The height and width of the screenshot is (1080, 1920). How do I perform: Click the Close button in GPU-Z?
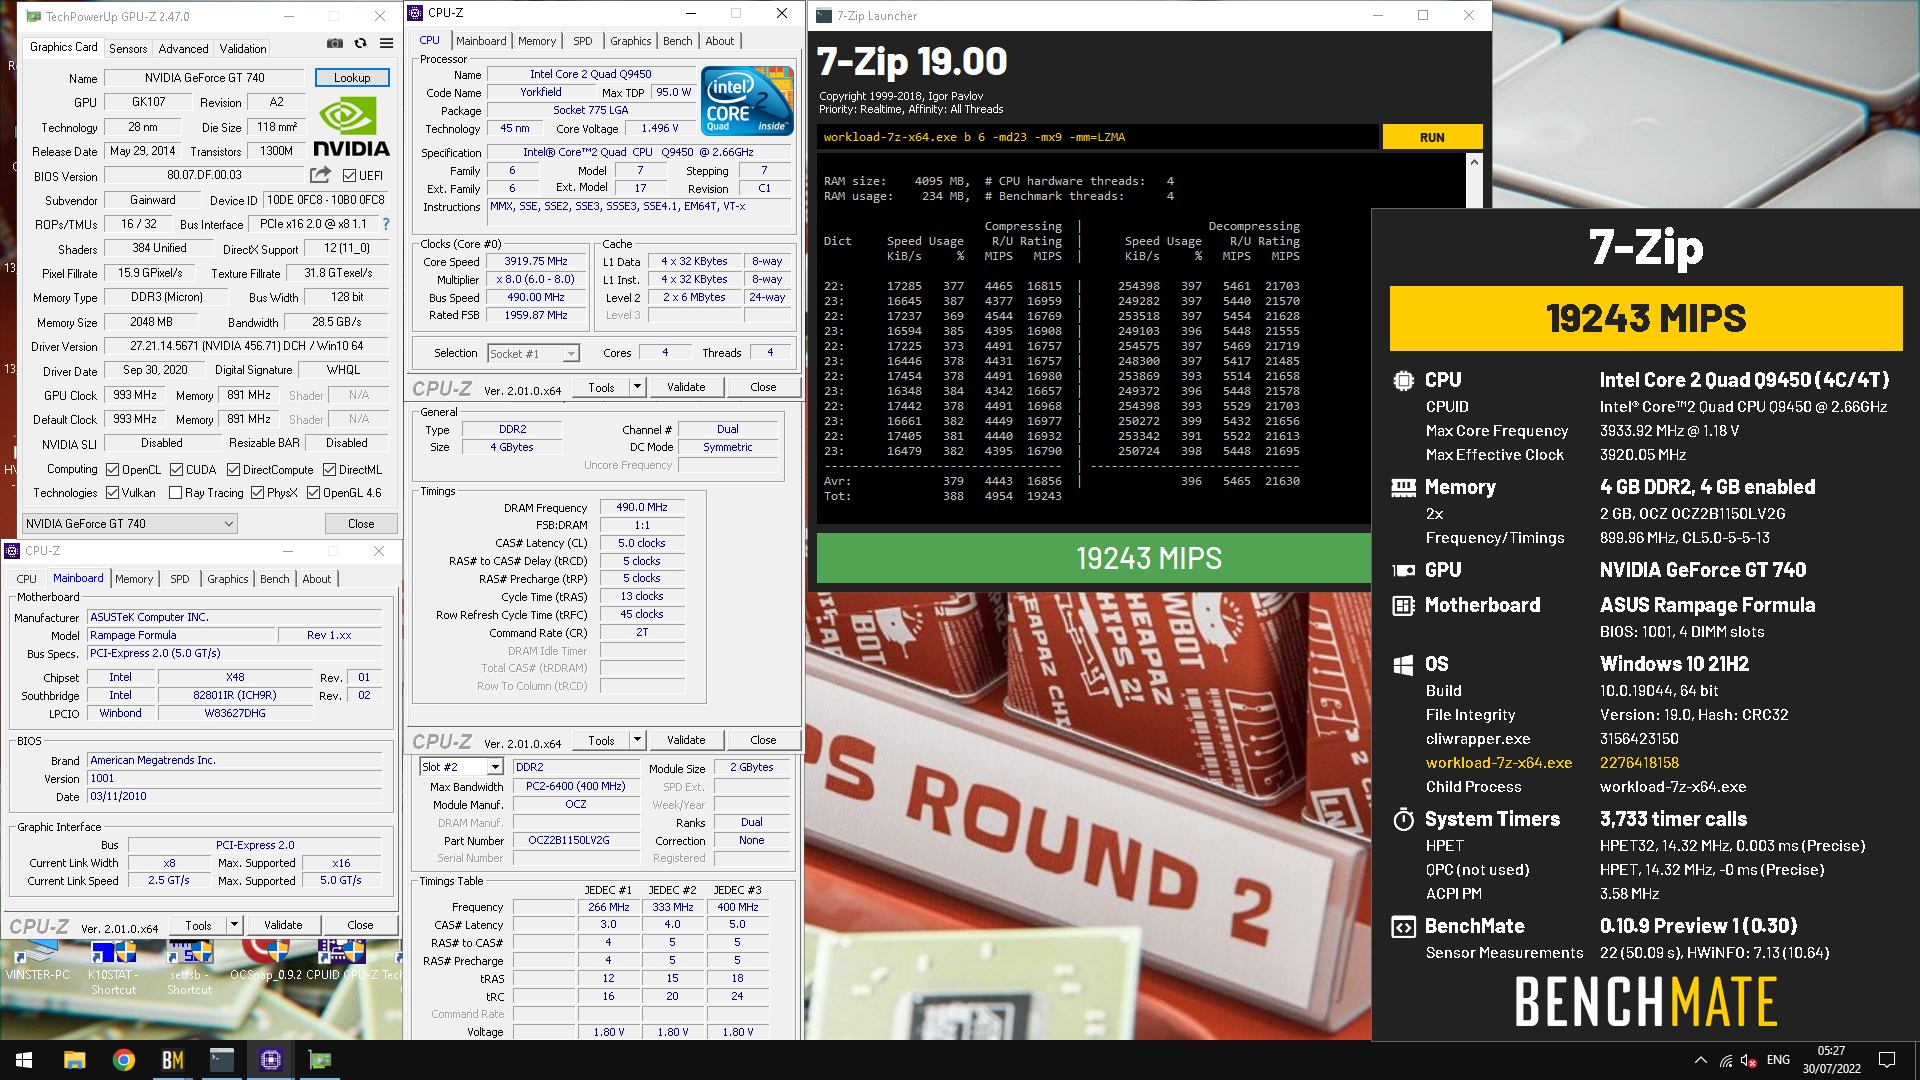pos(361,524)
